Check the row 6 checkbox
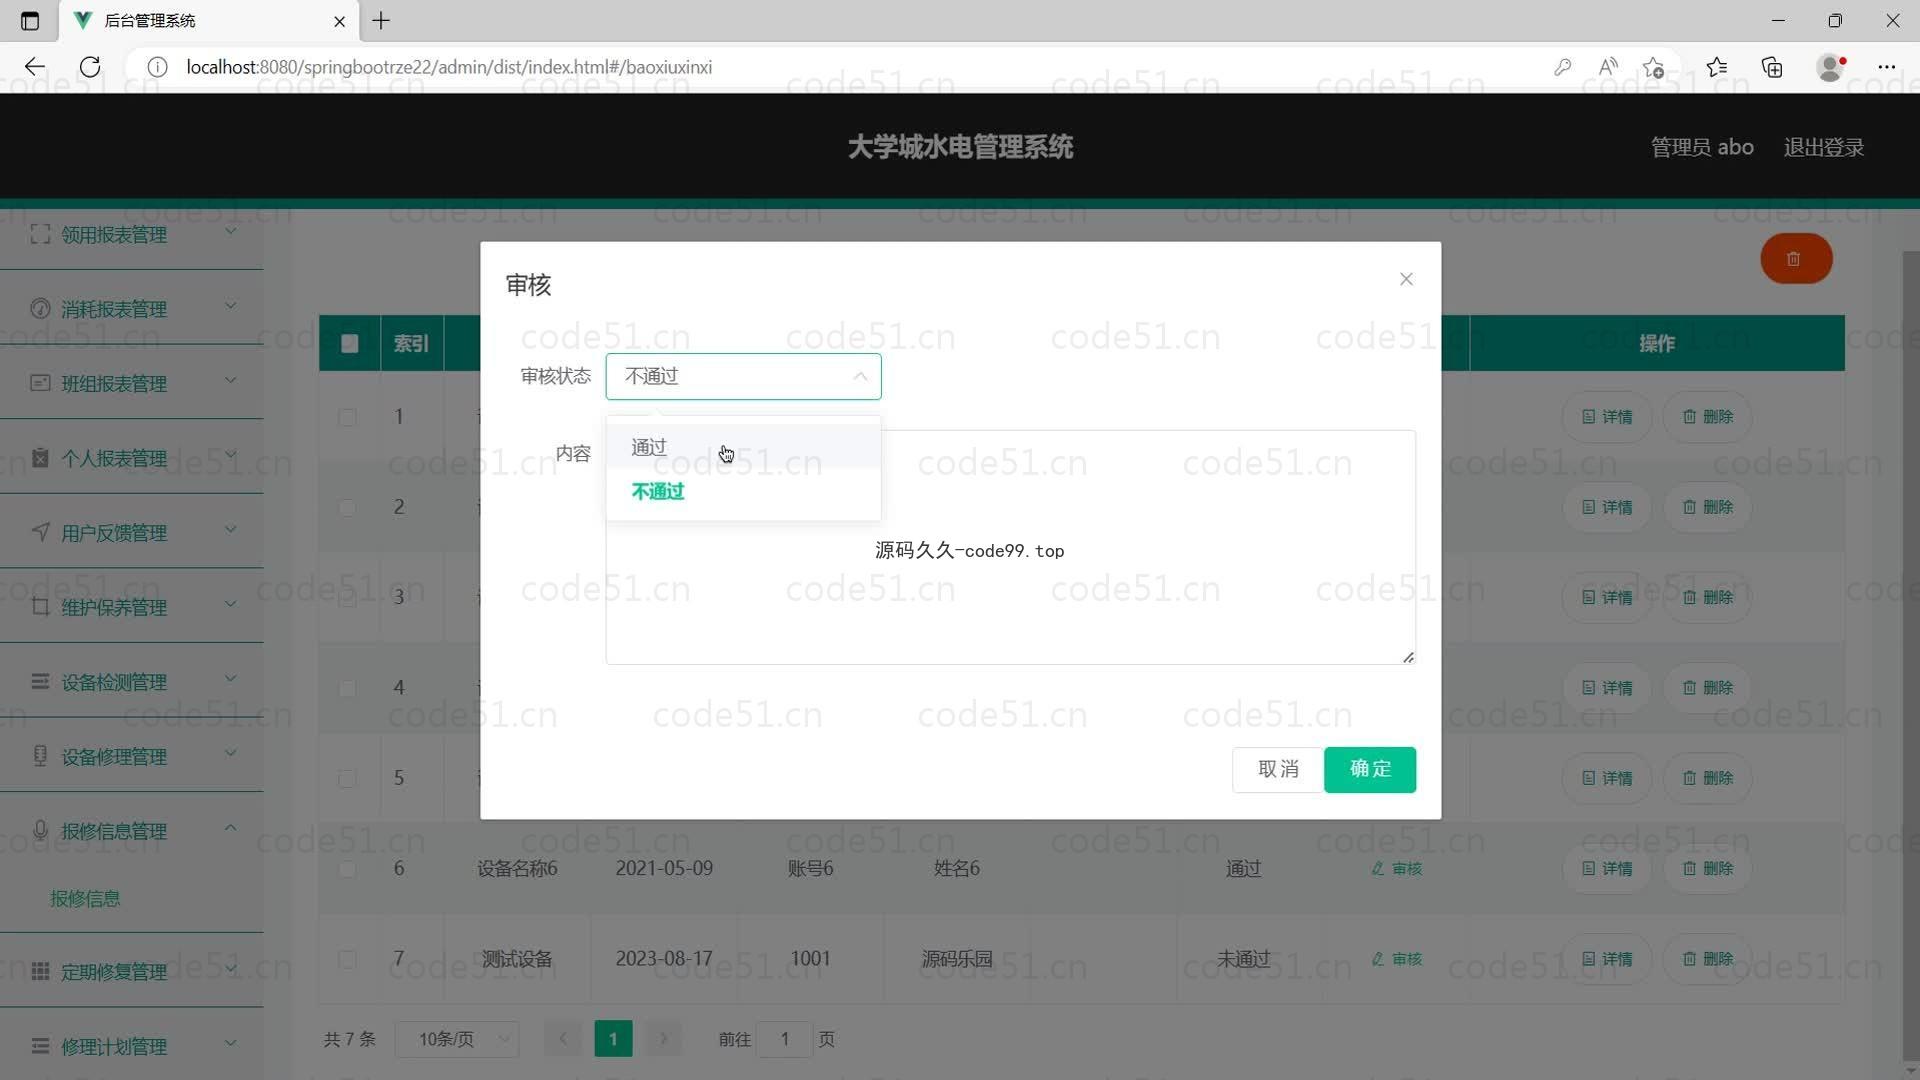1920x1080 pixels. [347, 869]
